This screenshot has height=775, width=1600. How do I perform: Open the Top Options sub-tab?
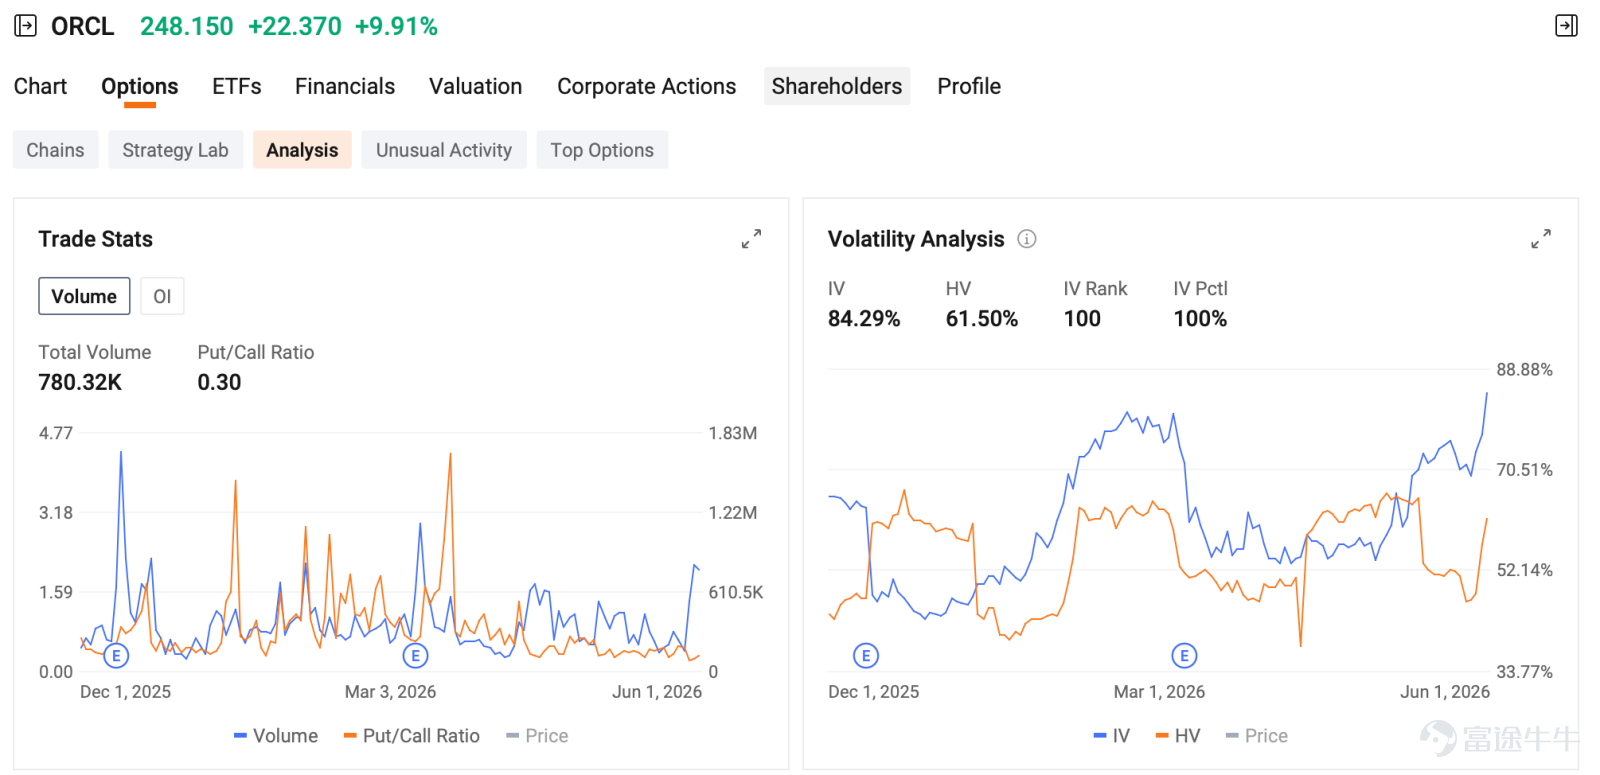tap(602, 150)
